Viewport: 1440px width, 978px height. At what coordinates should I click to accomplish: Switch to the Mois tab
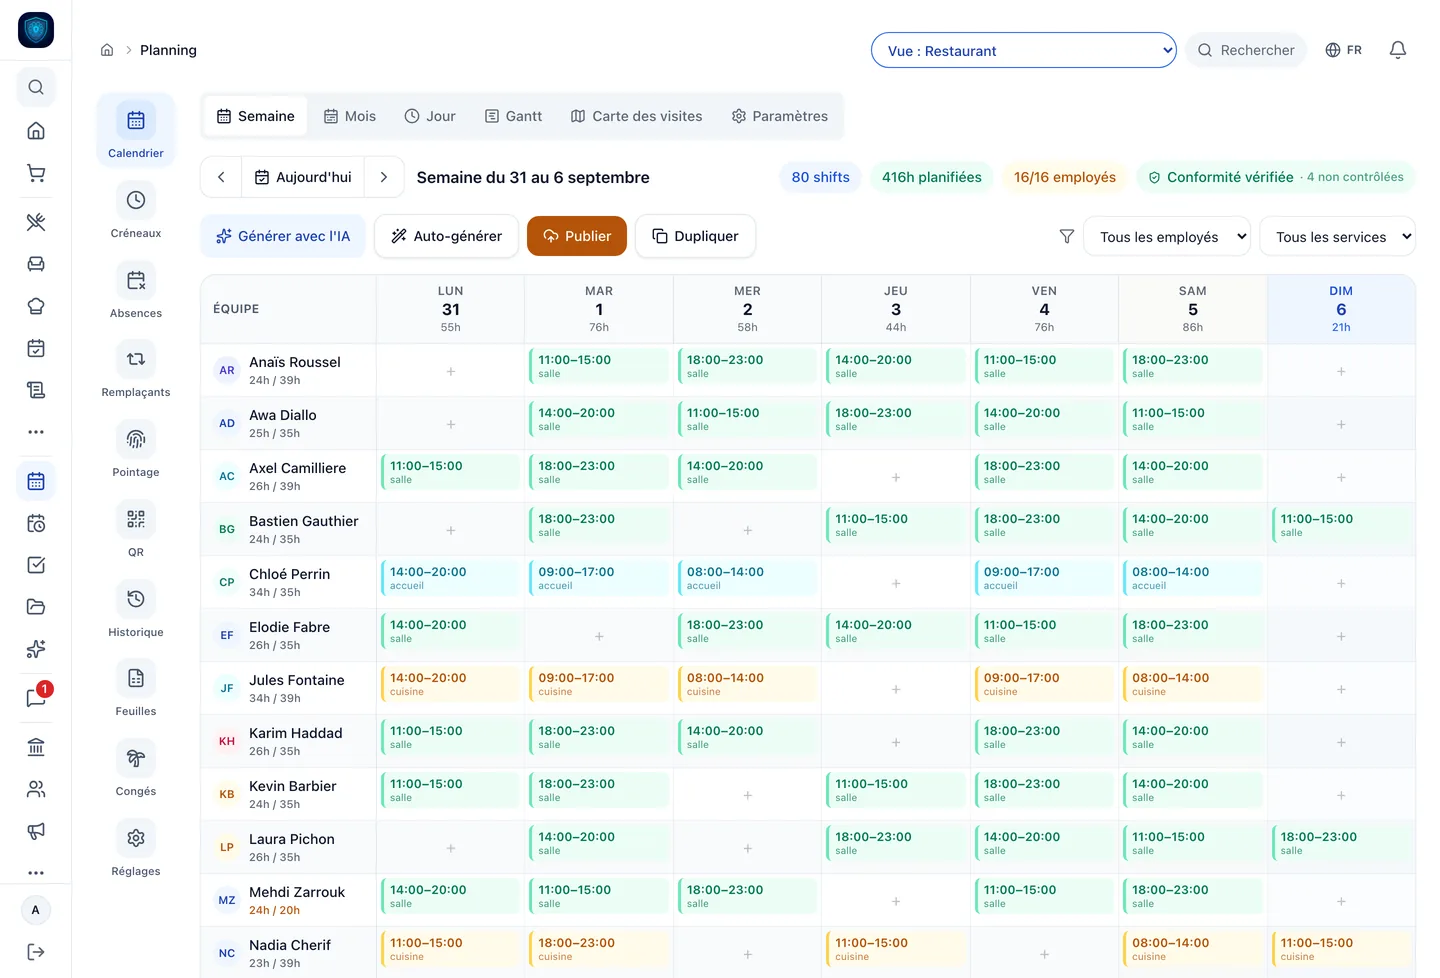tap(350, 116)
